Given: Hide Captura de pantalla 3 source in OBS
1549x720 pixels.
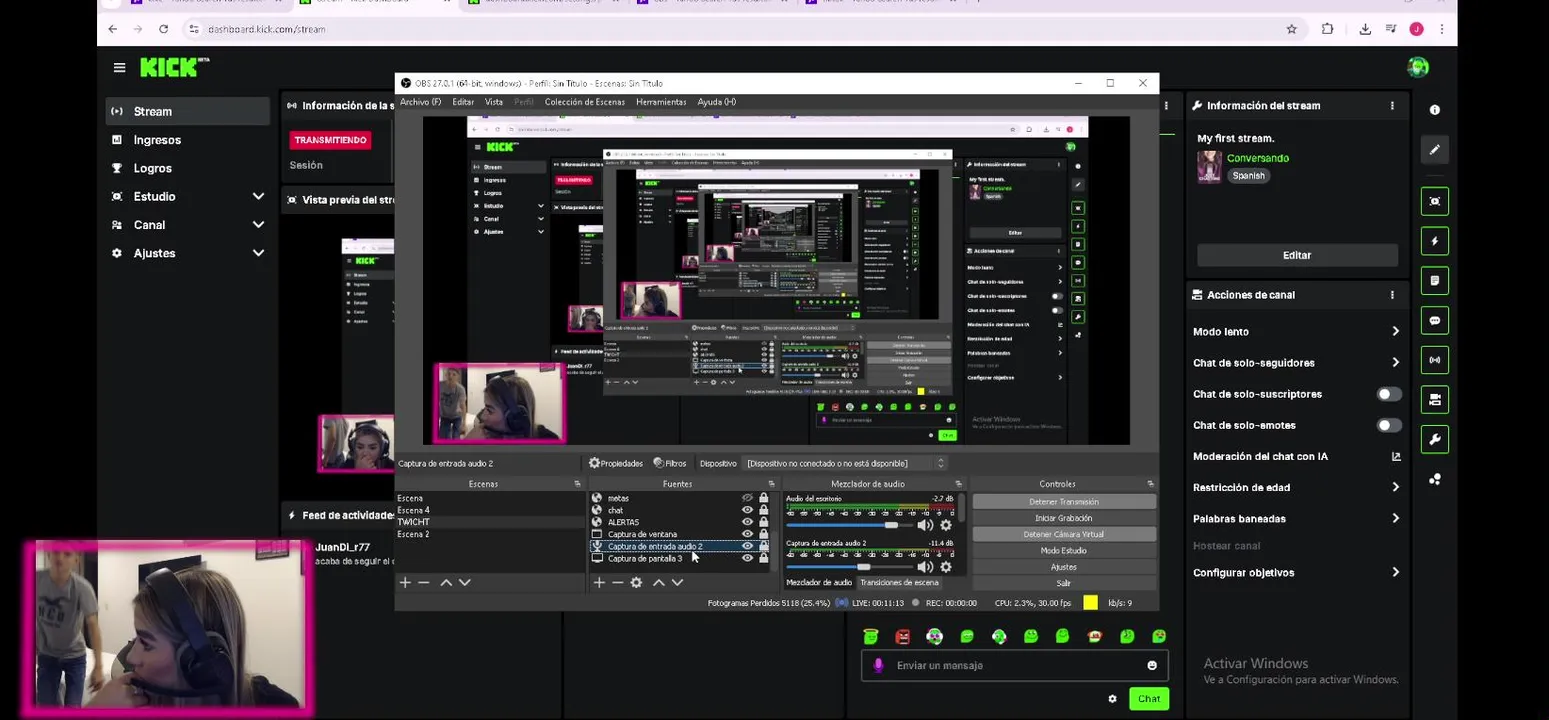Looking at the screenshot, I should 747,558.
